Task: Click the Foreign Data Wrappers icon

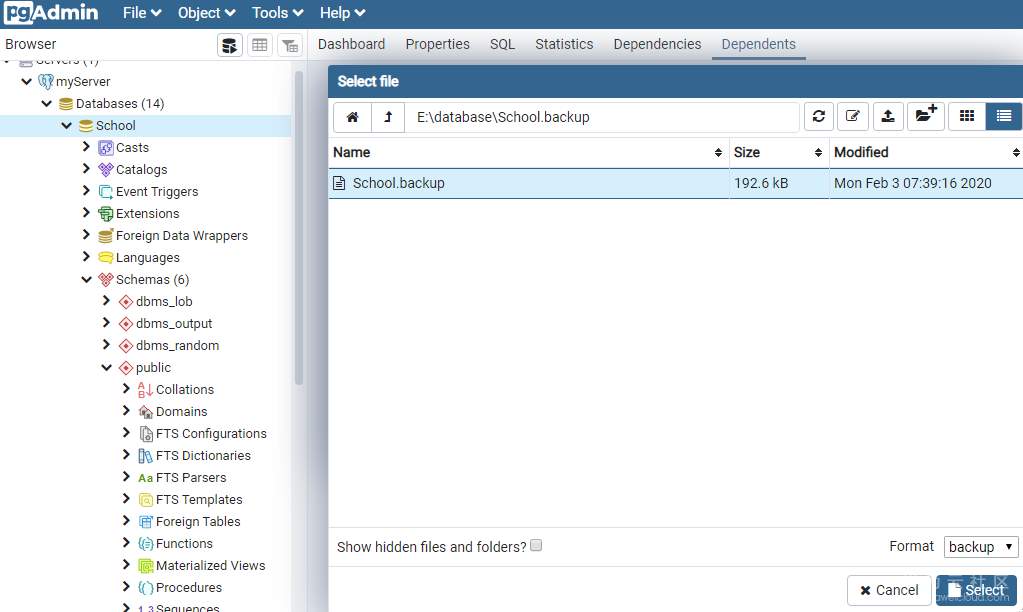Action: pos(106,236)
